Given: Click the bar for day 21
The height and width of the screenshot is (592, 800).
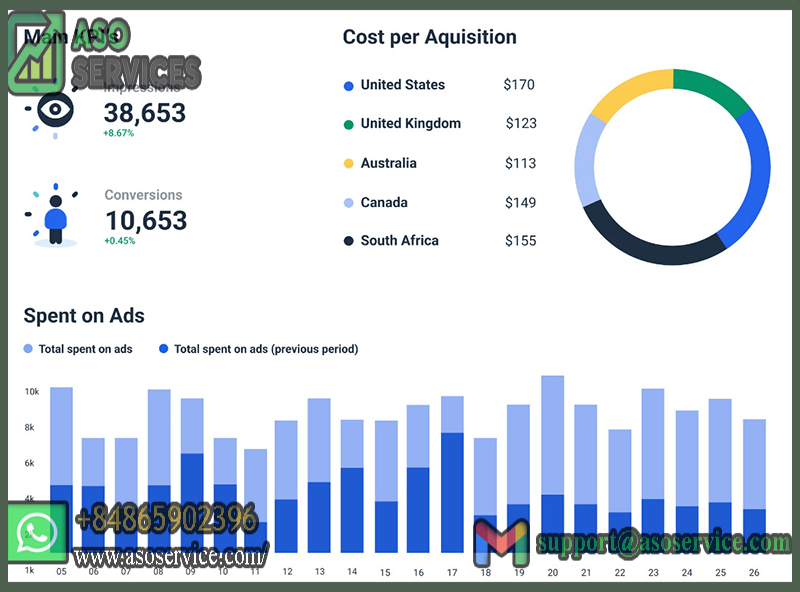Looking at the screenshot, I should point(585,479).
